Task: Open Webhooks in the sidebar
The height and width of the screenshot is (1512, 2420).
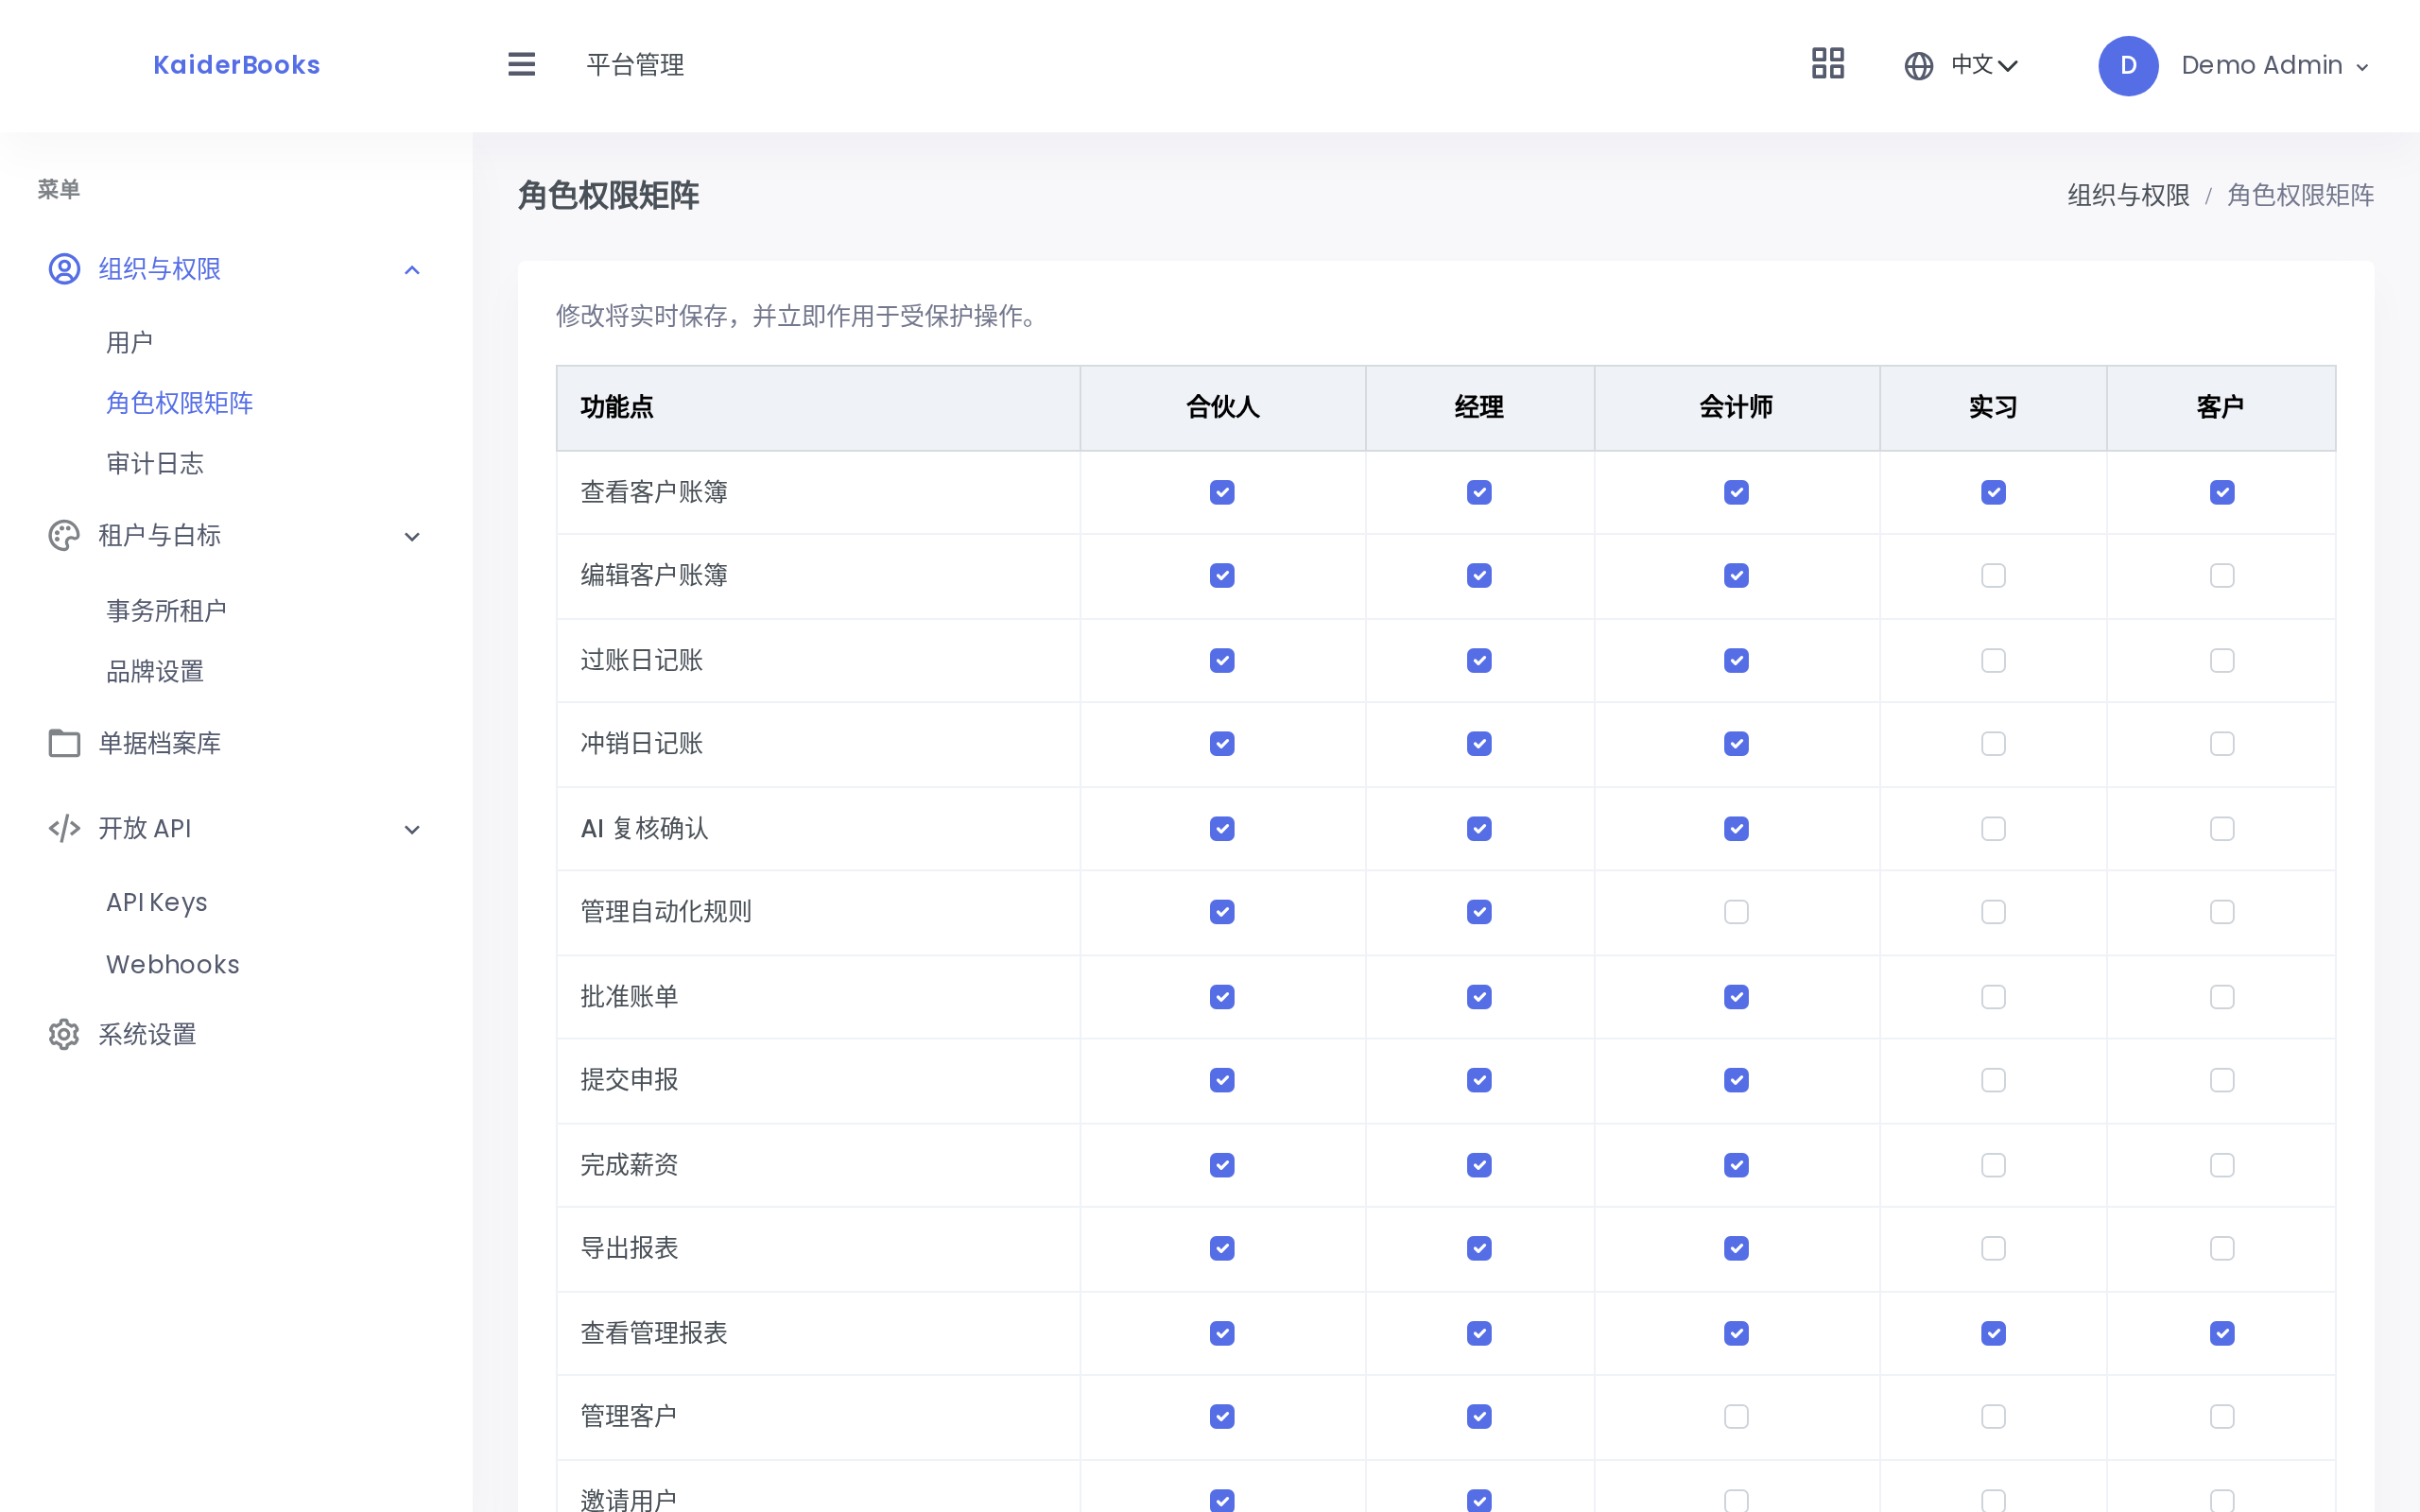Action: [173, 965]
